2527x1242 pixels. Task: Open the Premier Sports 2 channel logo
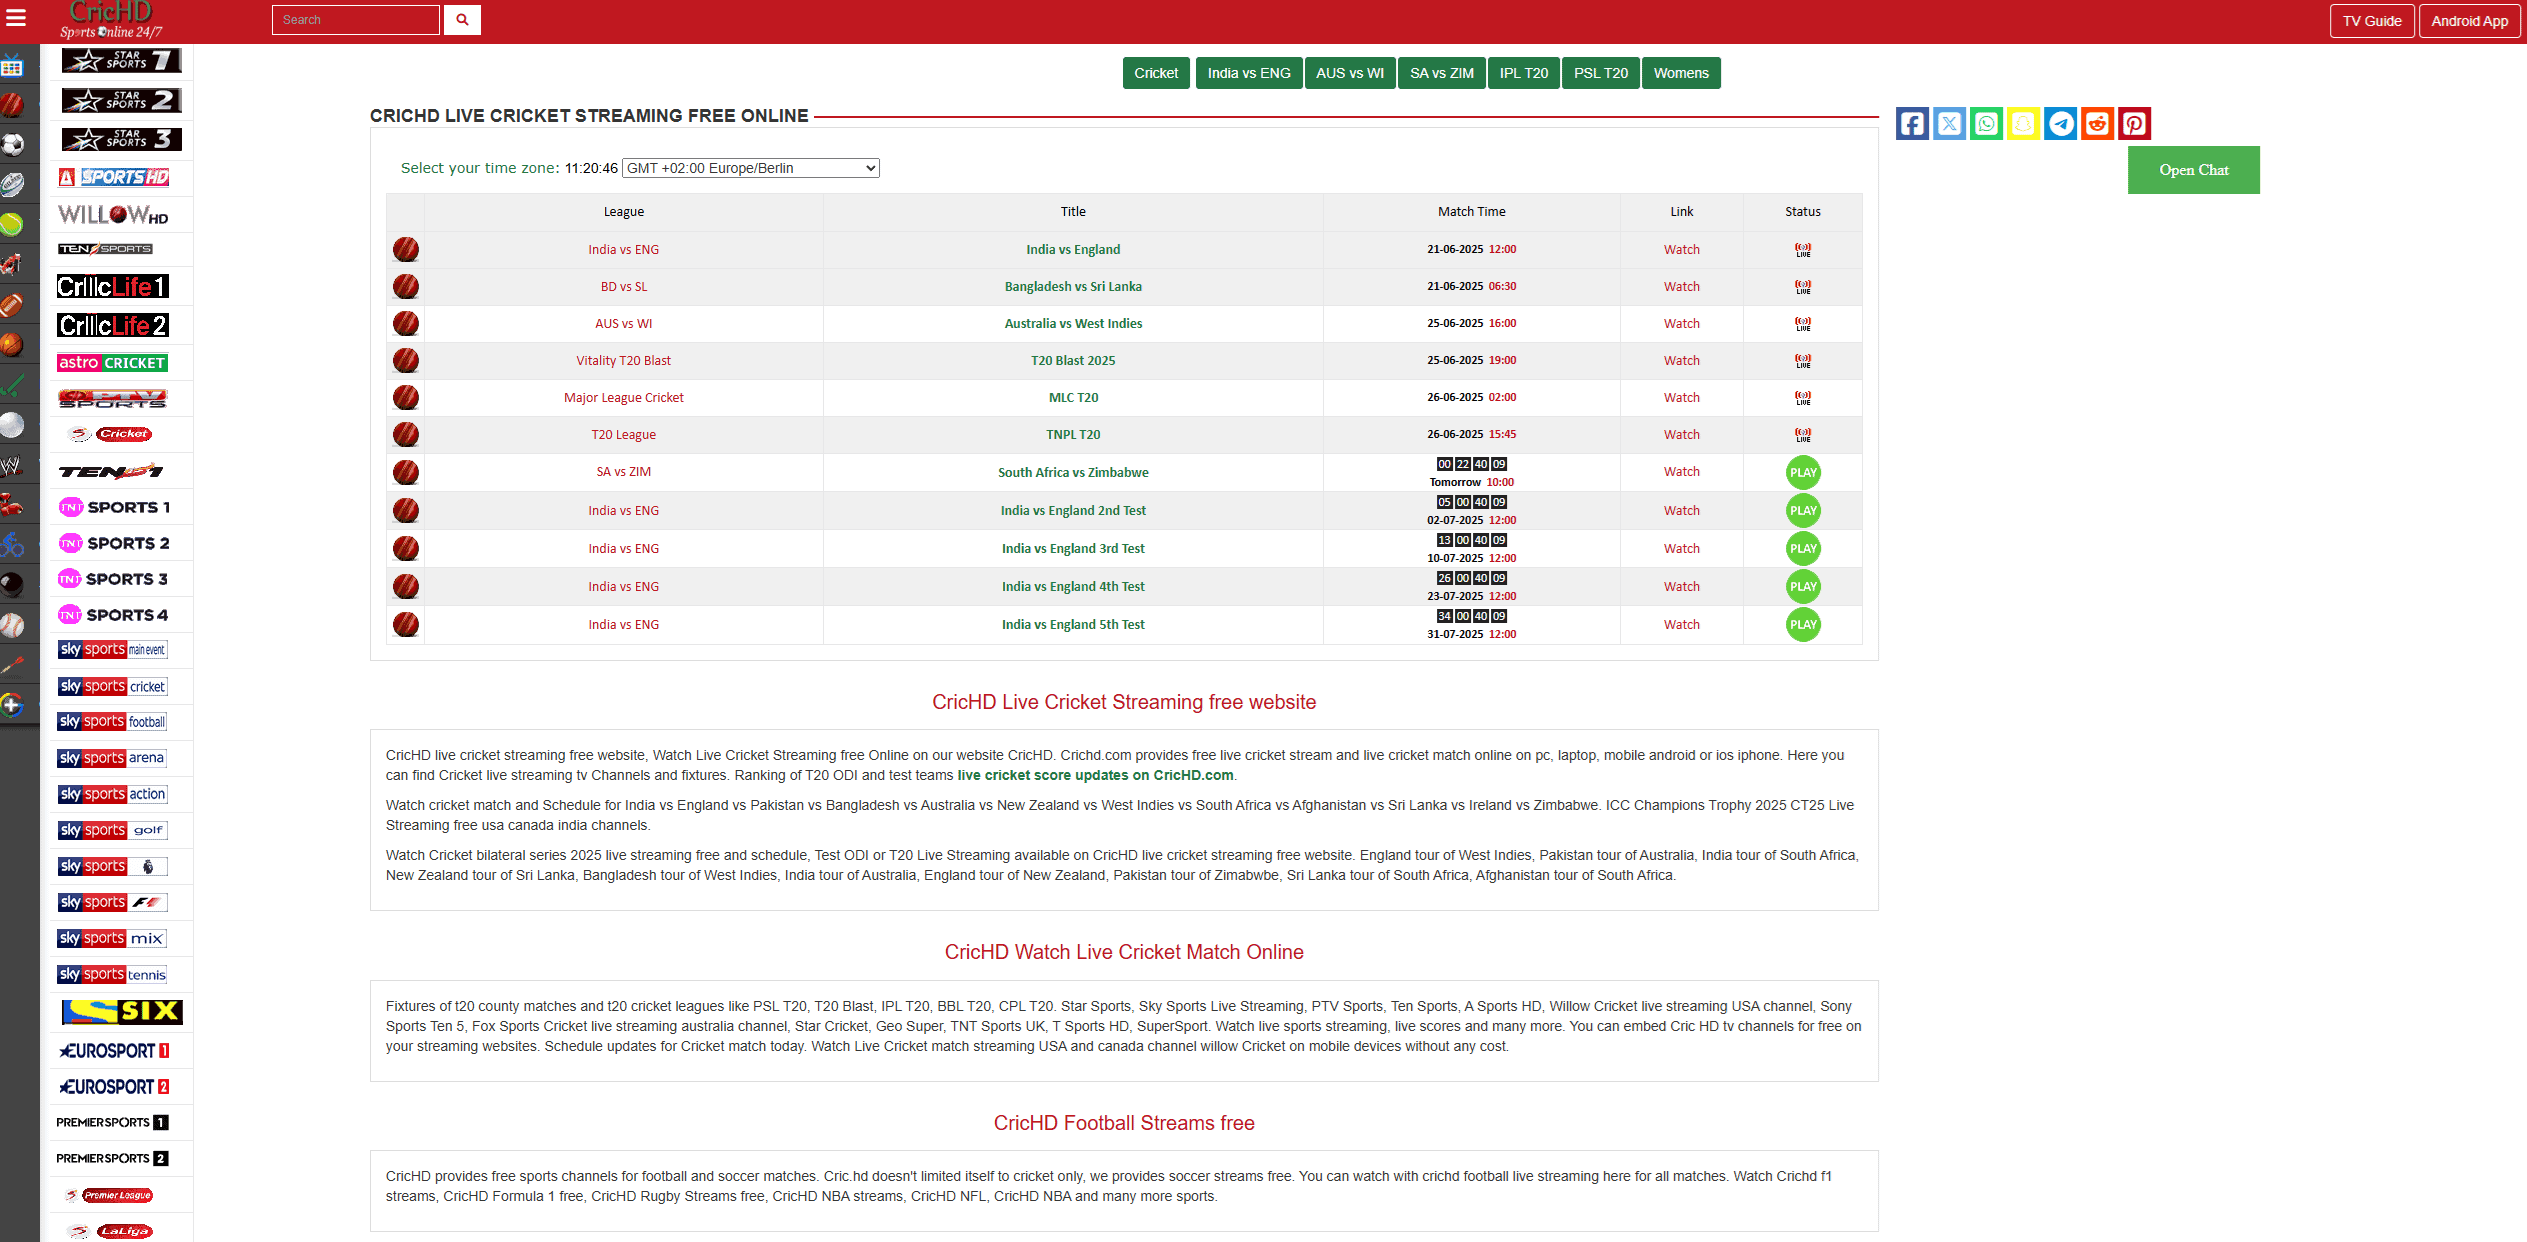tap(112, 1159)
